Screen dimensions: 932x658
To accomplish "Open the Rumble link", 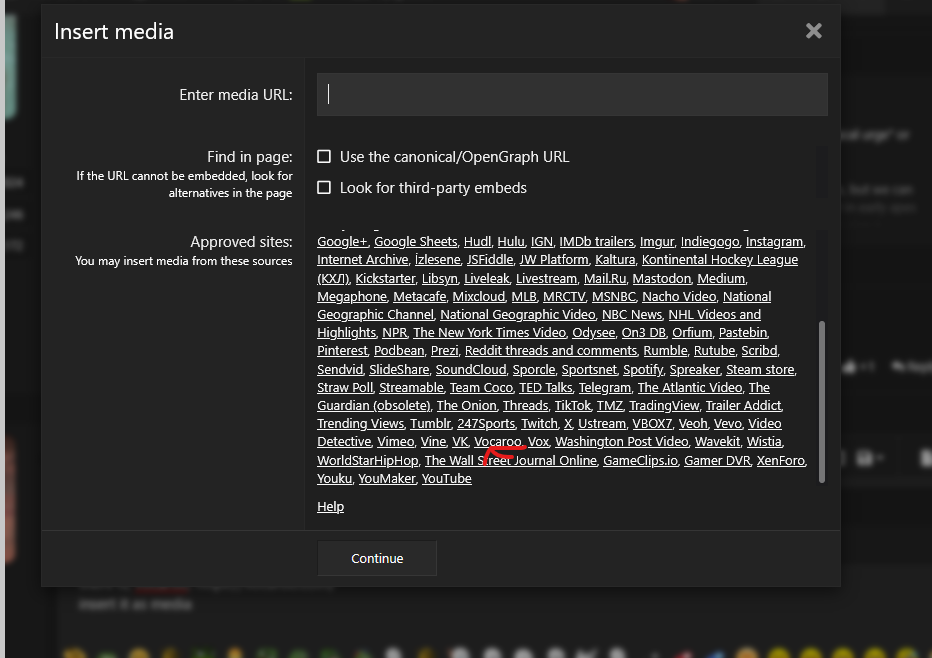I will click(665, 351).
